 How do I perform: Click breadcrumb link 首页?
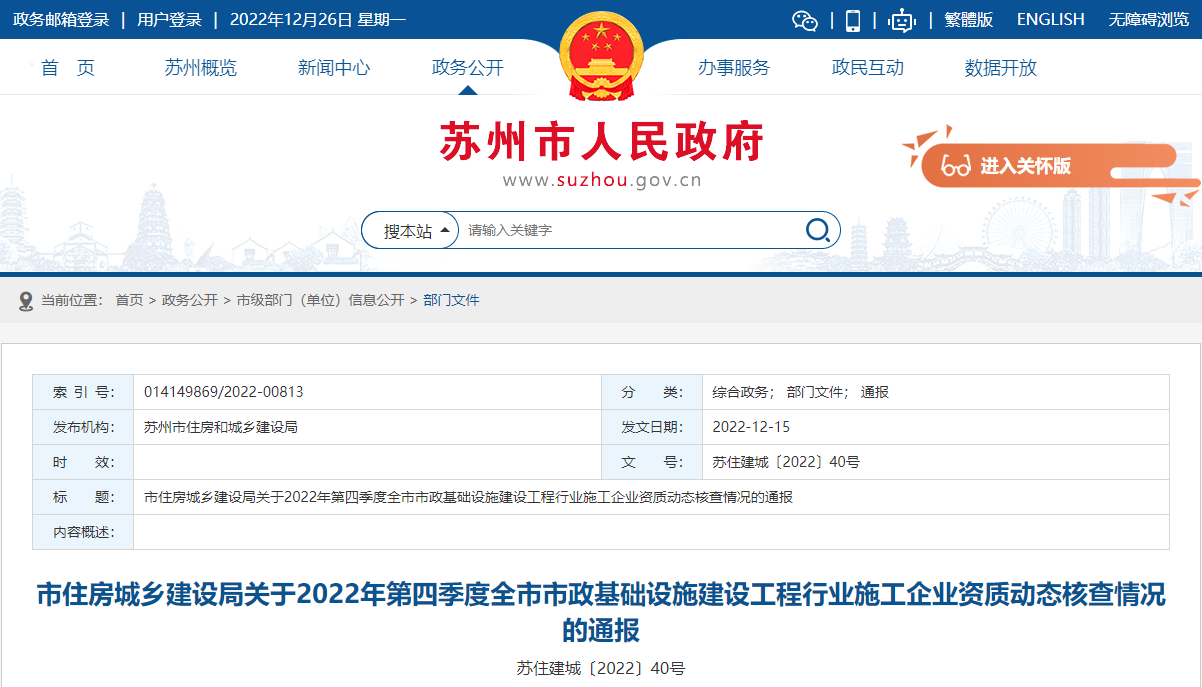129,300
